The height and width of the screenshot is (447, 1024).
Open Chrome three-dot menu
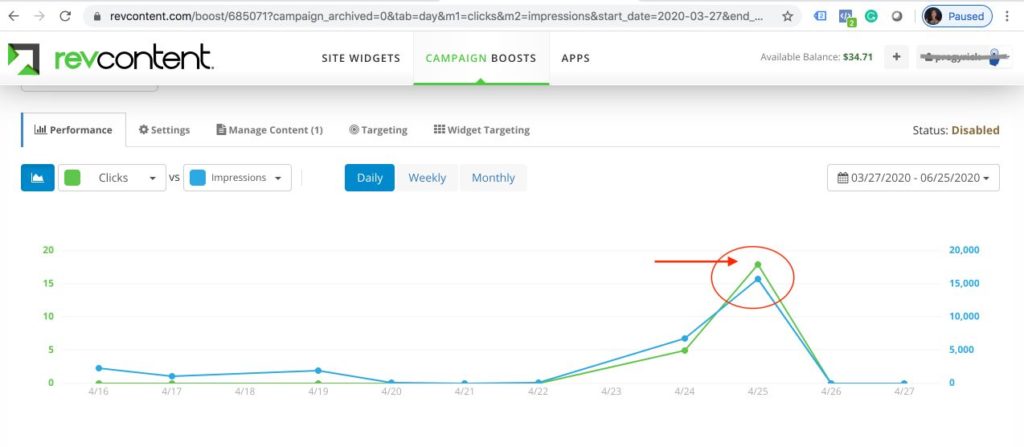(1009, 17)
